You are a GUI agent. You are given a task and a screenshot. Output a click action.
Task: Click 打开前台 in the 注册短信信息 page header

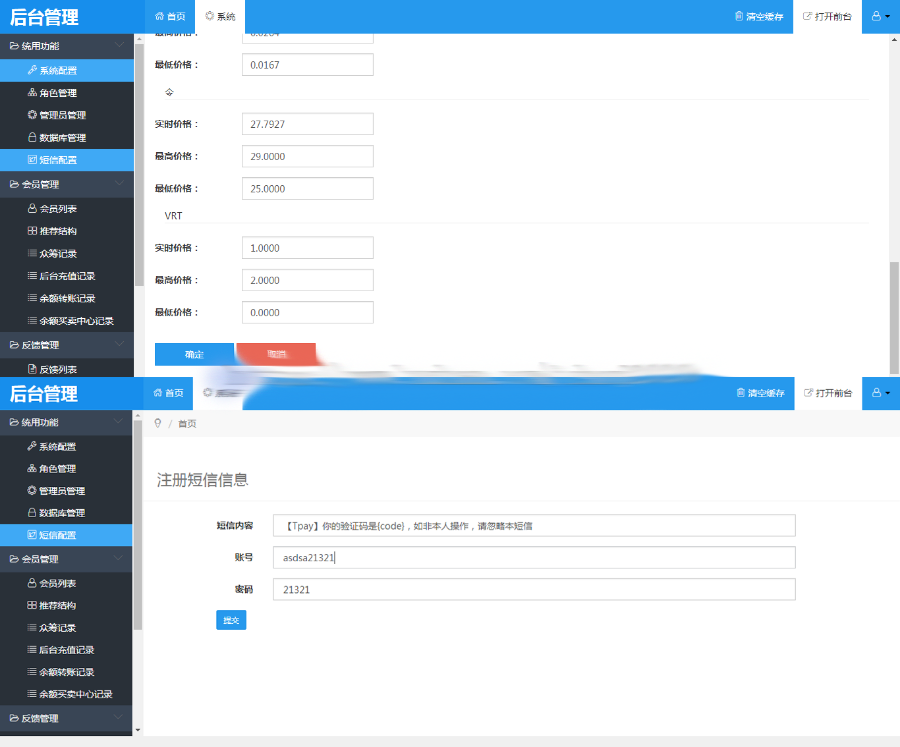[828, 393]
